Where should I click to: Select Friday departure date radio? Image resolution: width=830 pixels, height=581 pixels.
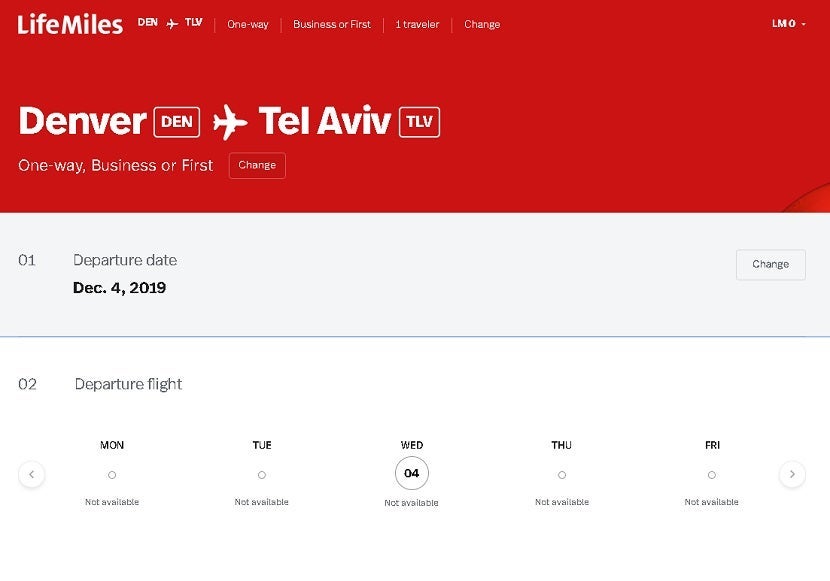tap(712, 475)
